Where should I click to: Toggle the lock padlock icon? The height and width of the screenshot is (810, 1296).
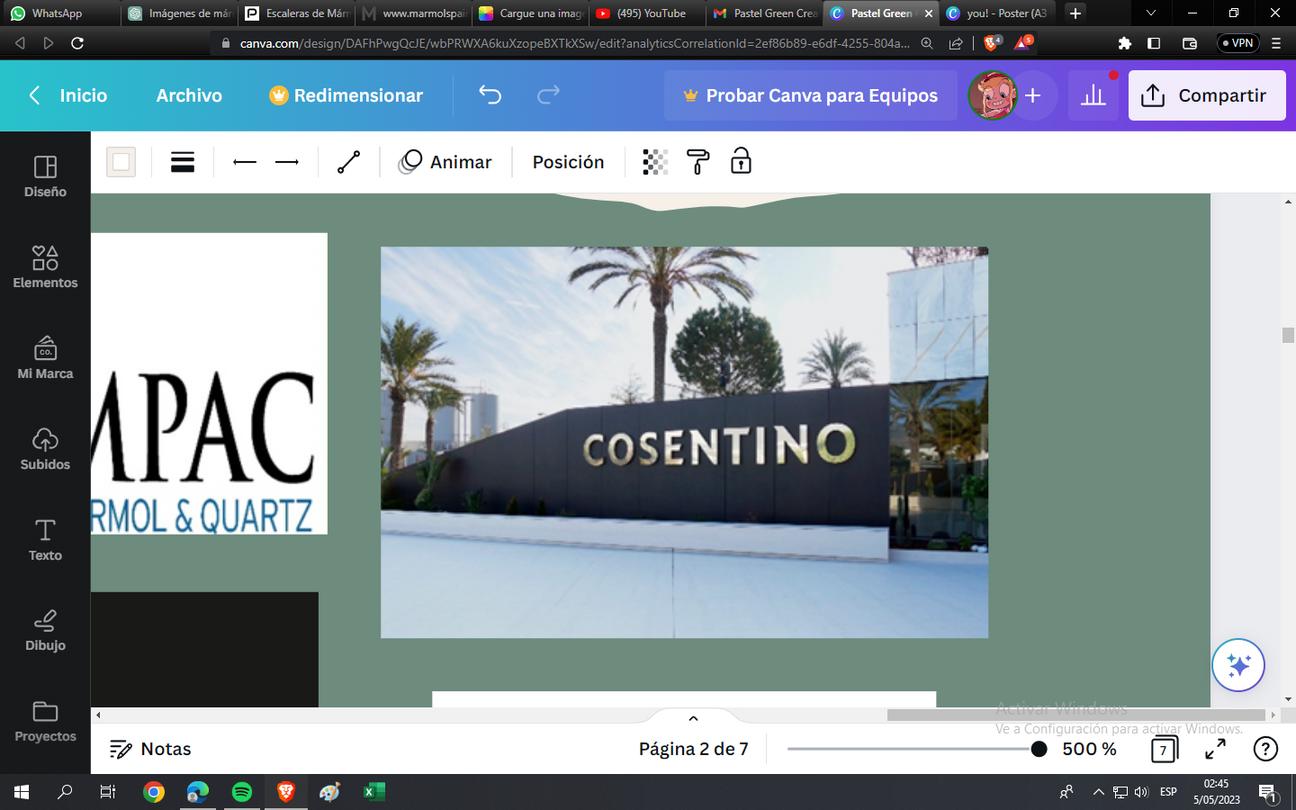741,161
